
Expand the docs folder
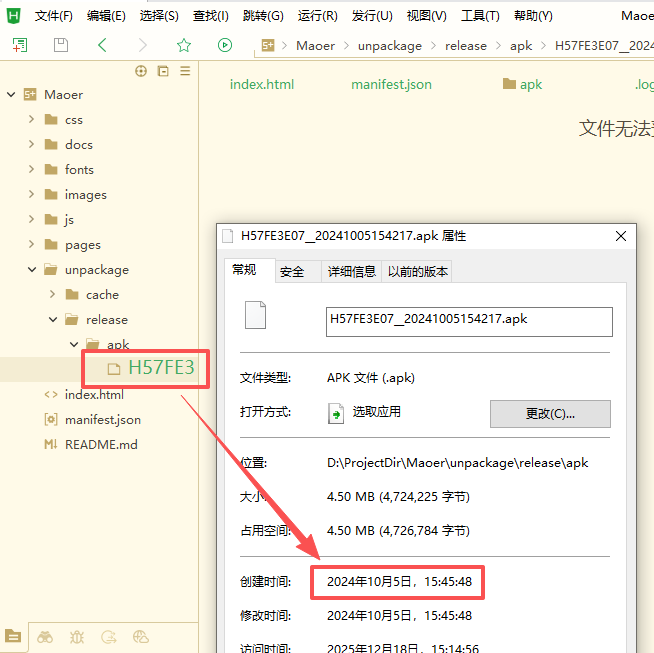32,145
